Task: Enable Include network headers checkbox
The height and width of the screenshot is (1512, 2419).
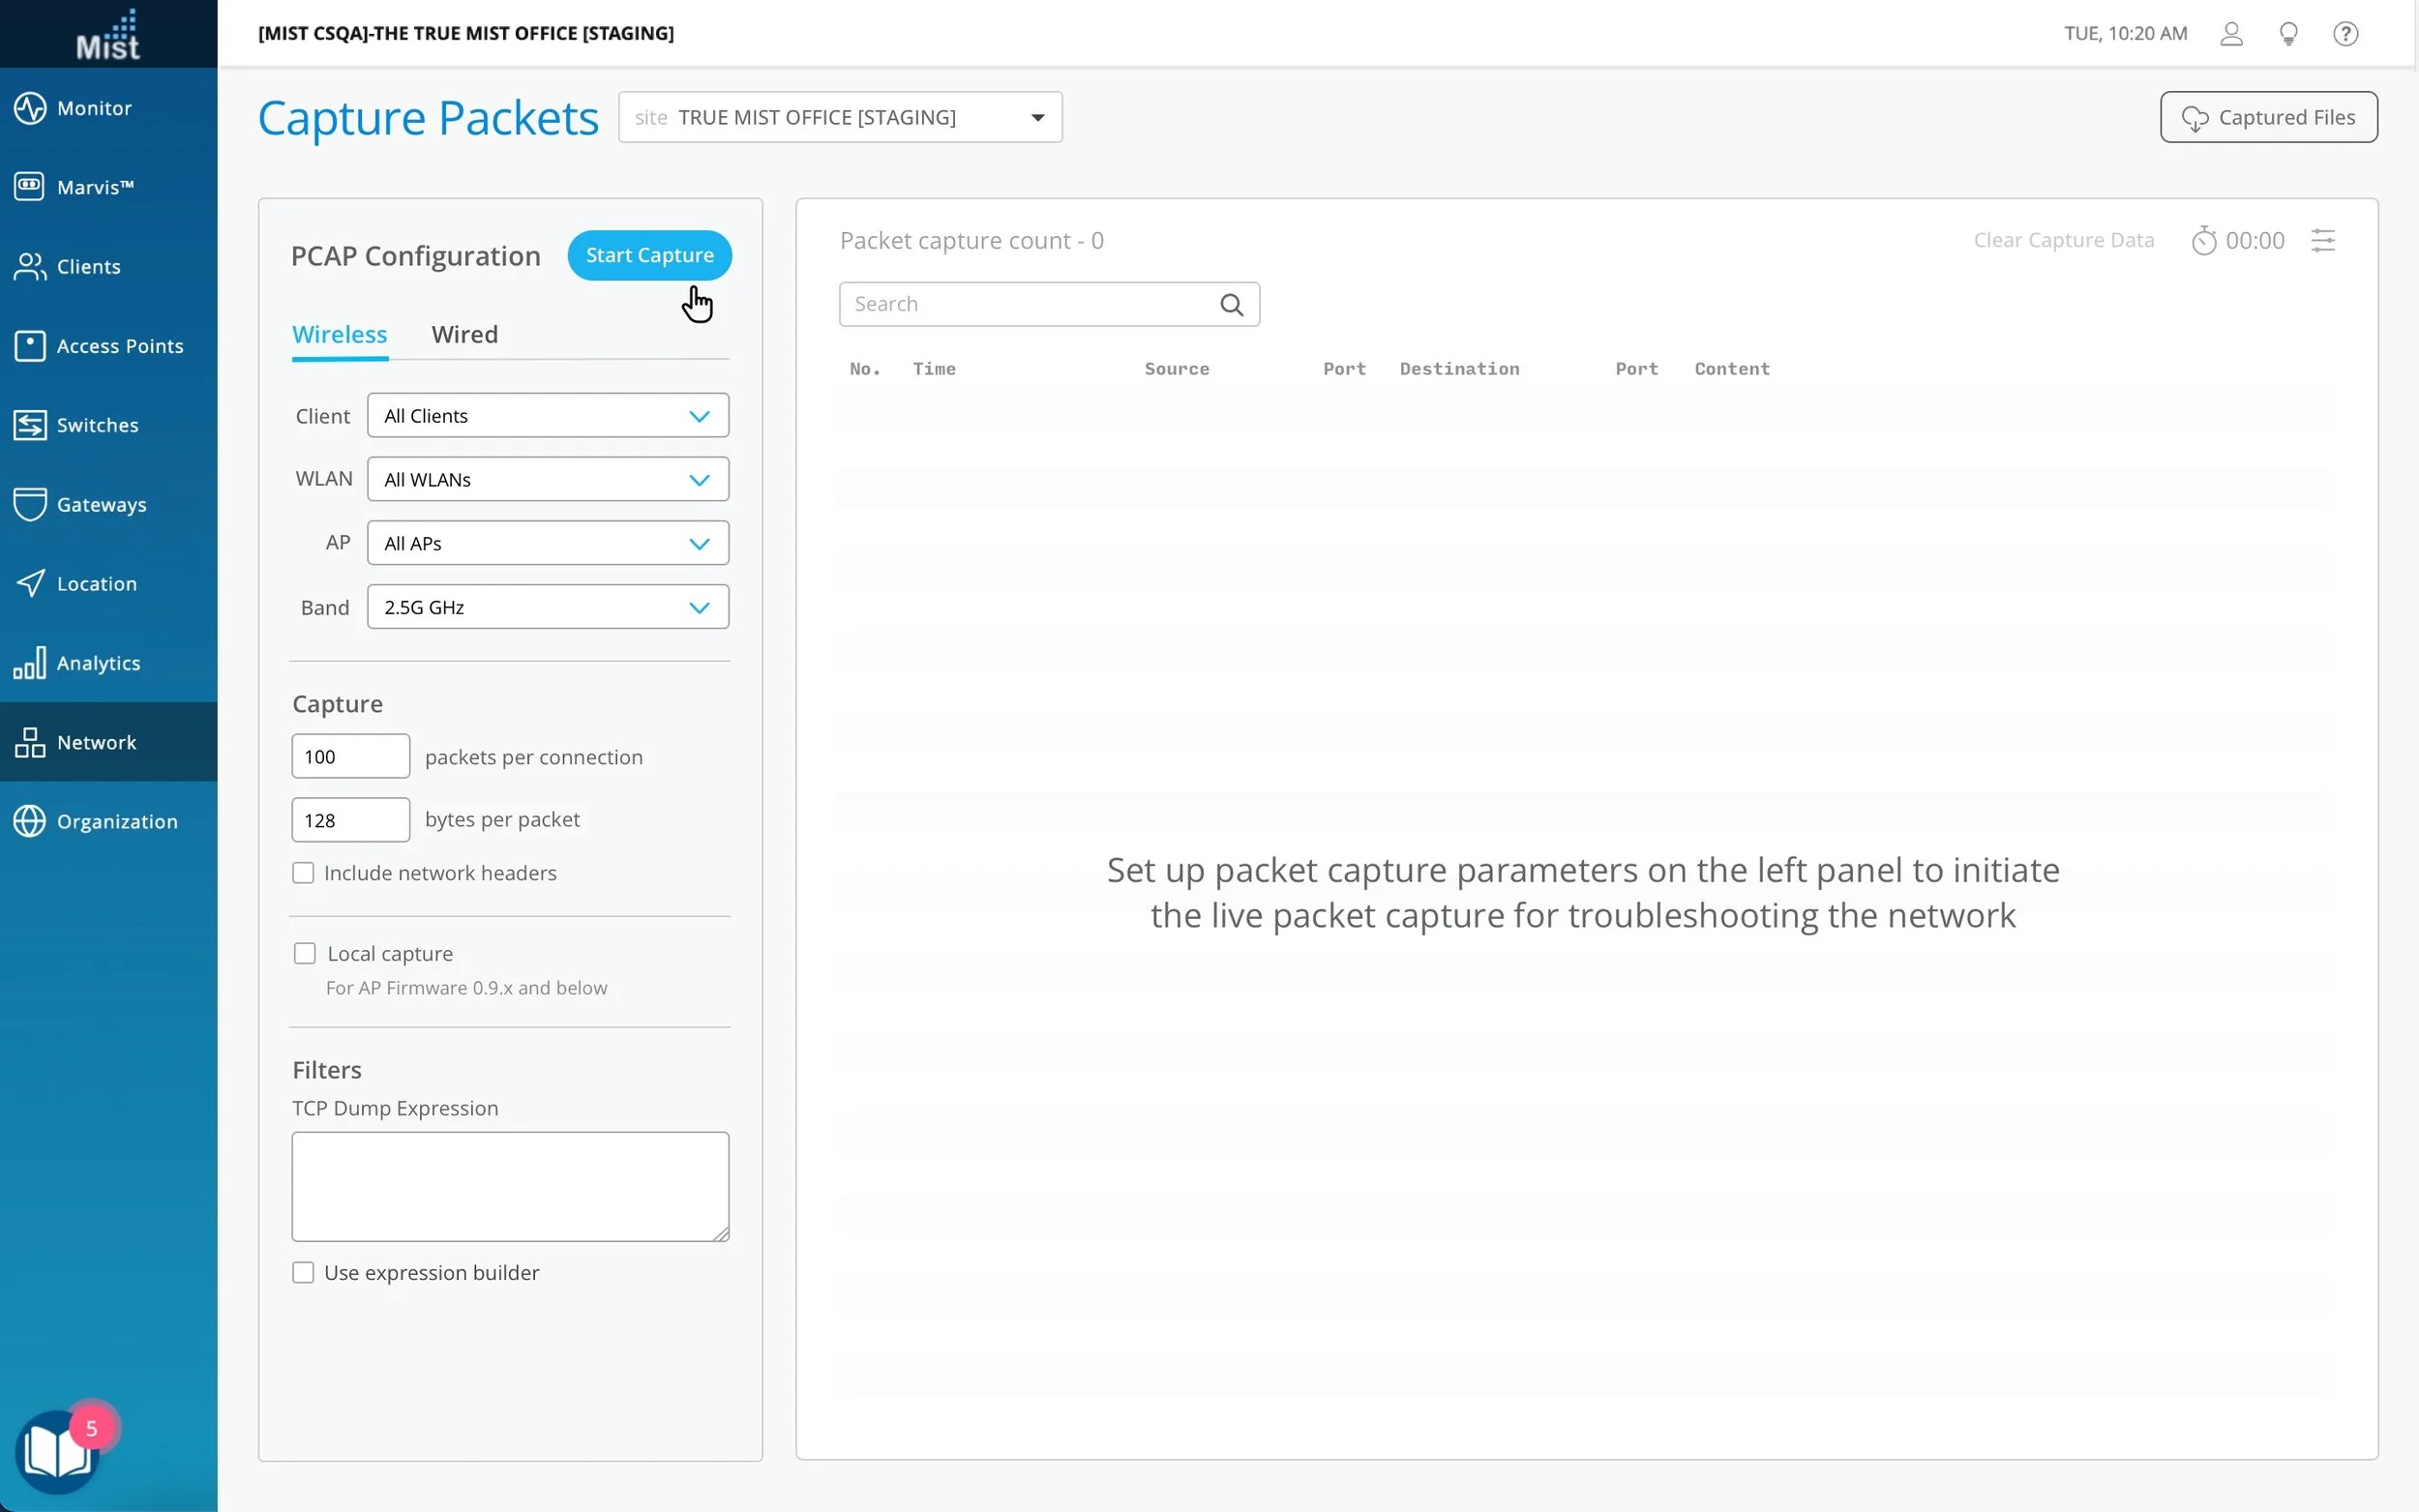Action: coord(303,873)
